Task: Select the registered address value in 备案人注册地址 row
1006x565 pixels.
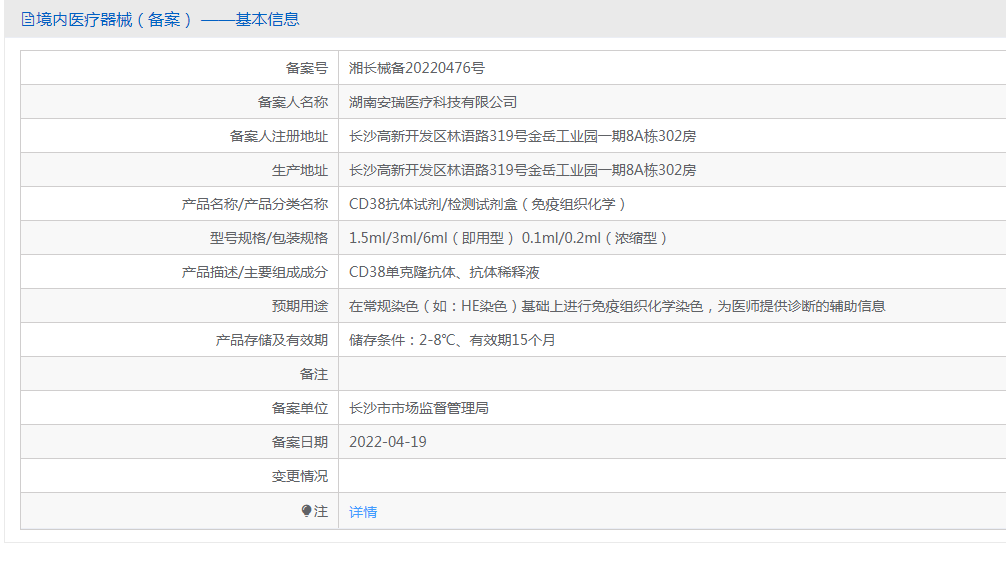Action: tap(522, 136)
